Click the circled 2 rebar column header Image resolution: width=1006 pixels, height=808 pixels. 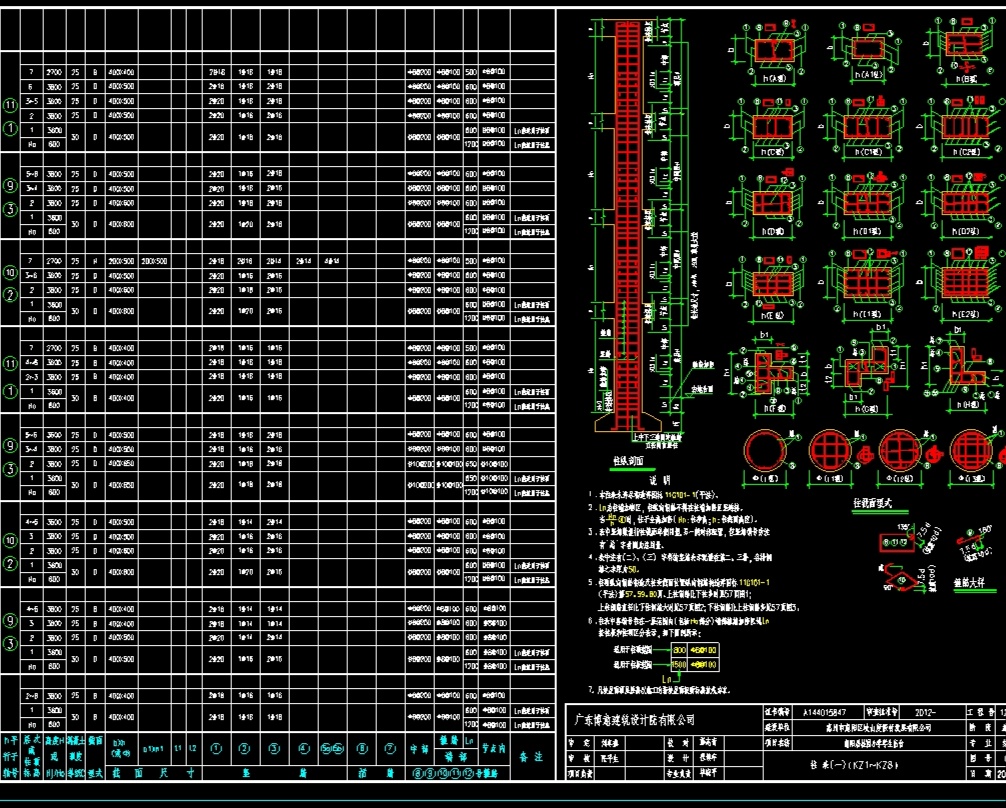coord(244,748)
